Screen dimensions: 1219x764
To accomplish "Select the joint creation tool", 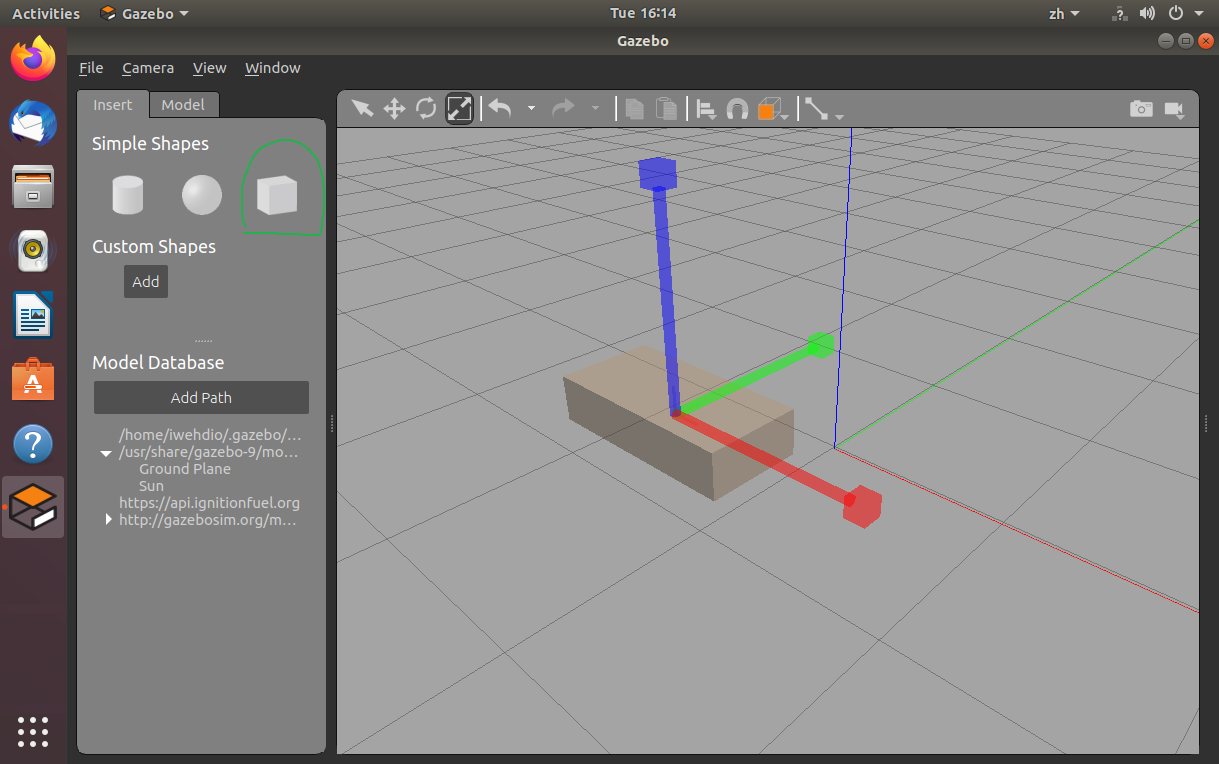I will coord(816,108).
